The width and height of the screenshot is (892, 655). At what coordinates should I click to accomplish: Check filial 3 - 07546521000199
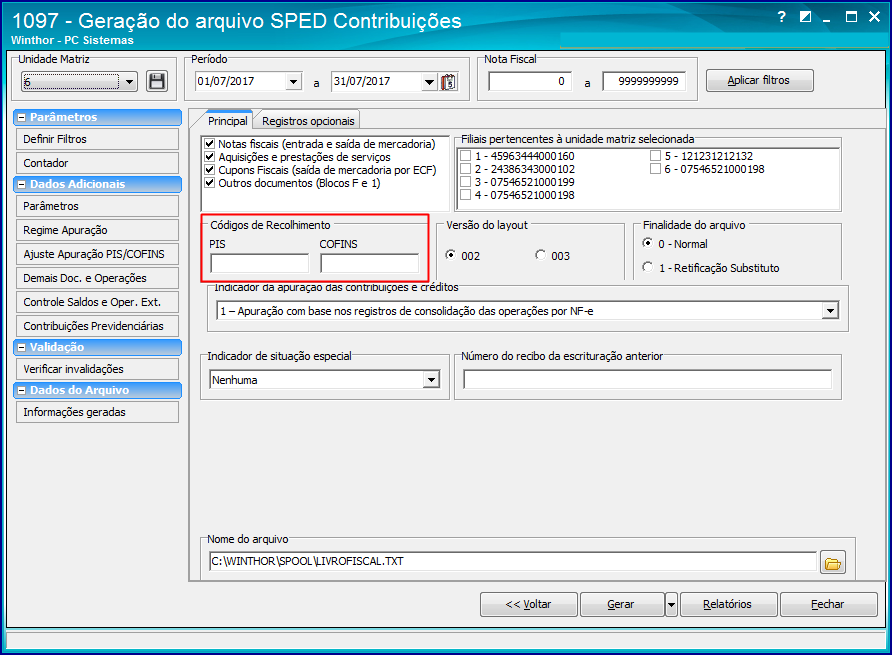(465, 182)
